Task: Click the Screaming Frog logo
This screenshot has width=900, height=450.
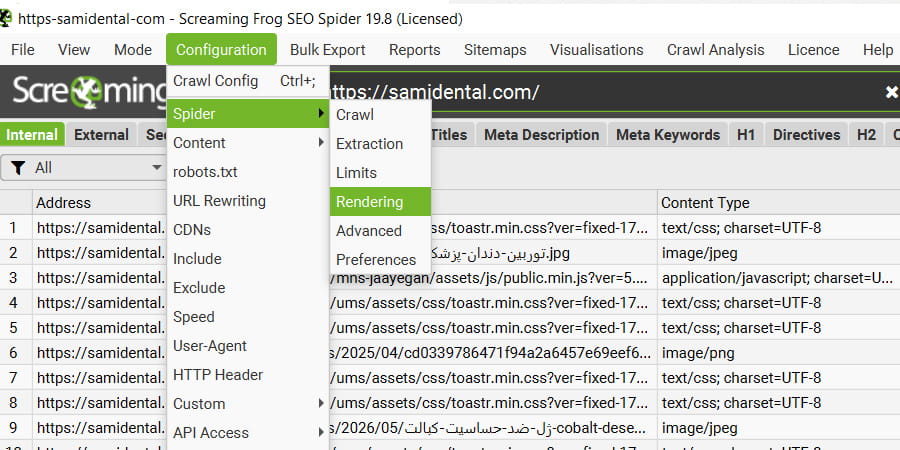Action: [88, 92]
